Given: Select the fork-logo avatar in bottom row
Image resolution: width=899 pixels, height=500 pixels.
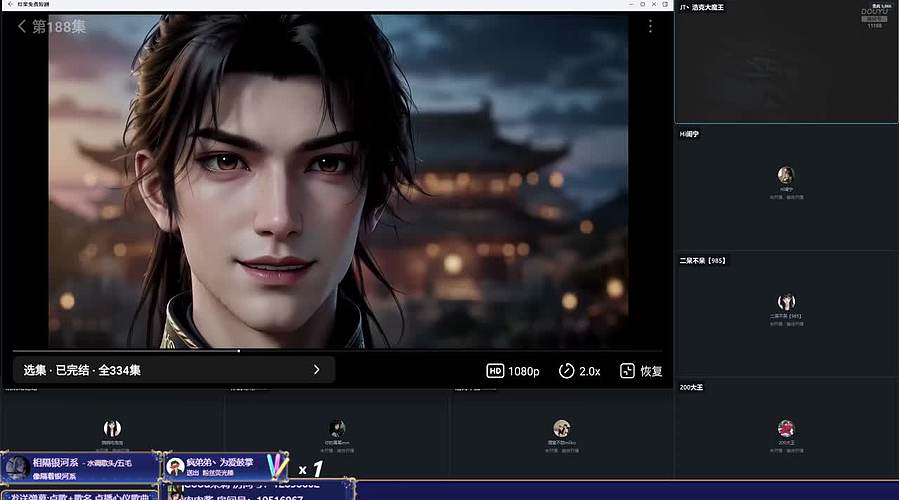Looking at the screenshot, I should pos(112,428).
